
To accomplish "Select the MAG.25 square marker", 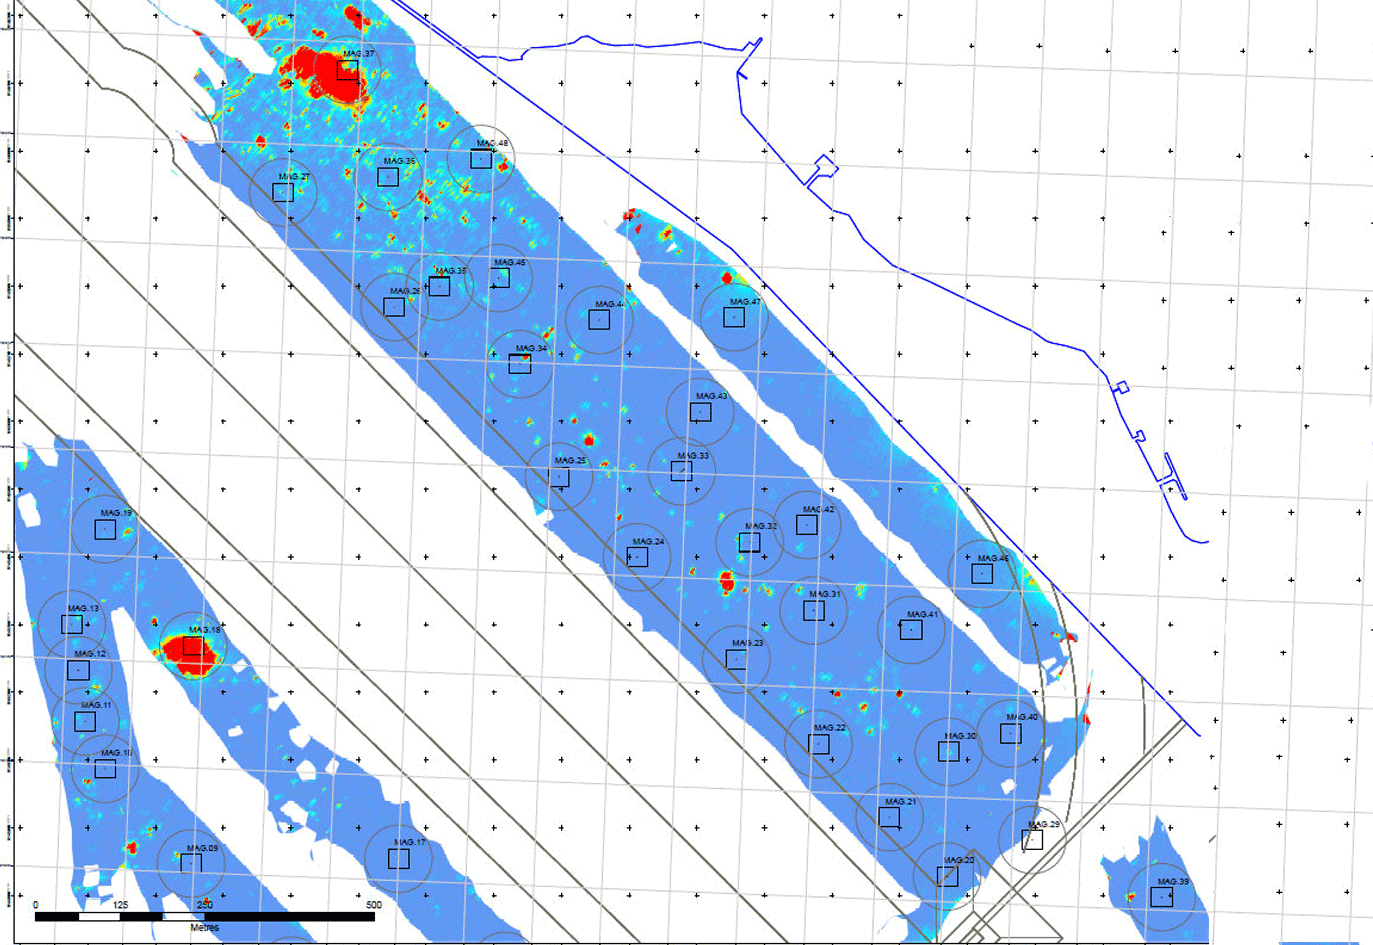I will tap(559, 477).
